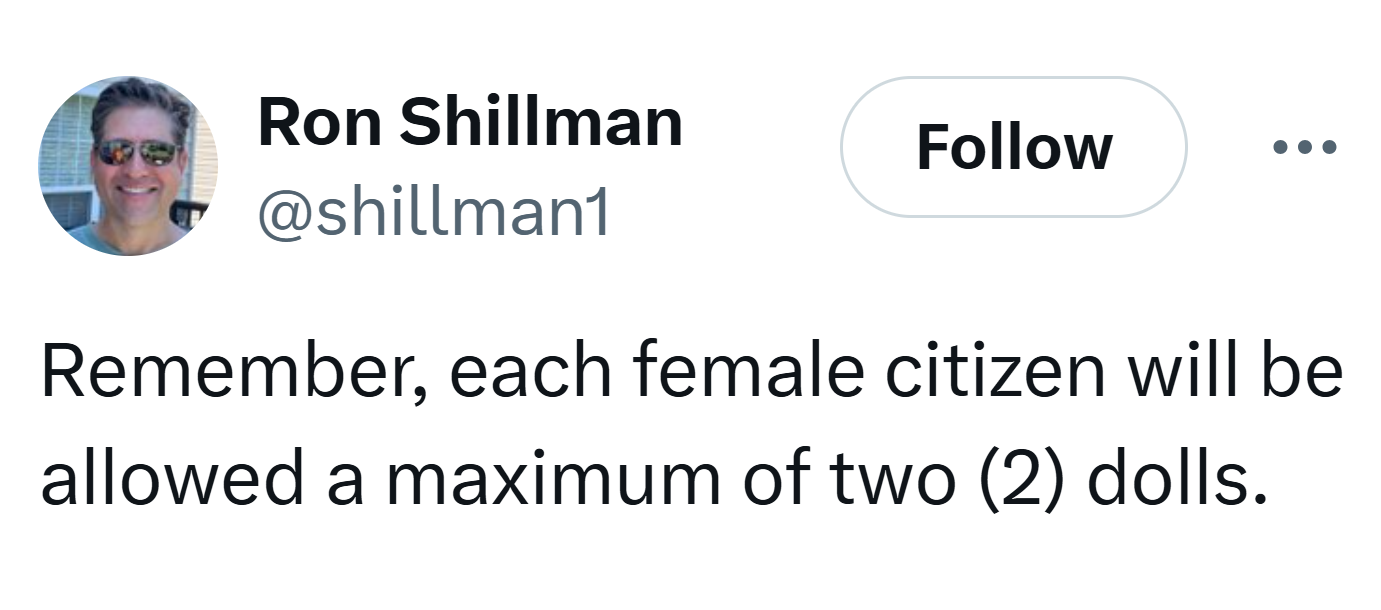1381x610 pixels.
Task: Open Ron Shillman's profile picture
Action: (x=128, y=166)
